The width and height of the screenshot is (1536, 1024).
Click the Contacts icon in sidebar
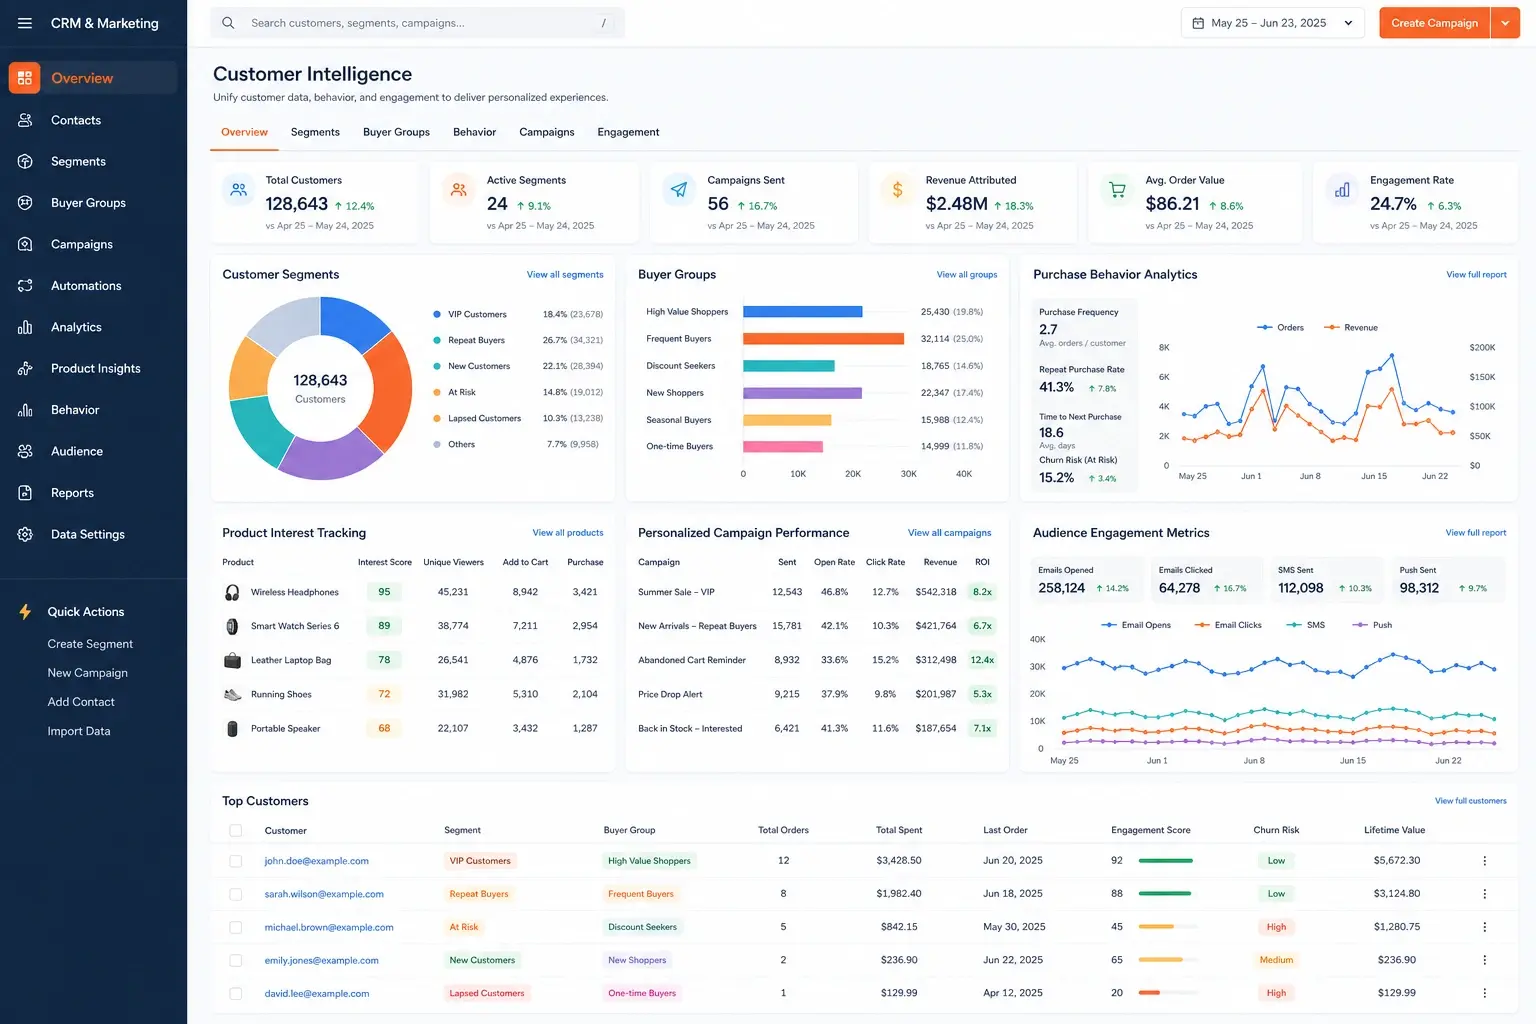(25, 120)
